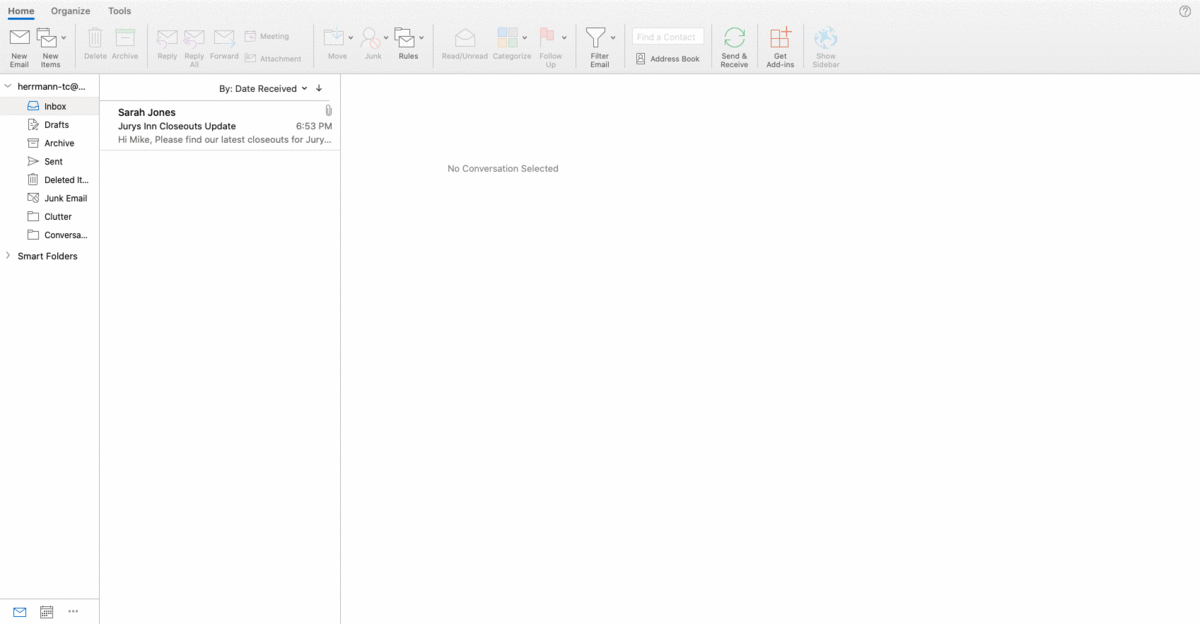Click the Meeting button in ribbon
Screen dimensions: 1200x624
point(267,36)
